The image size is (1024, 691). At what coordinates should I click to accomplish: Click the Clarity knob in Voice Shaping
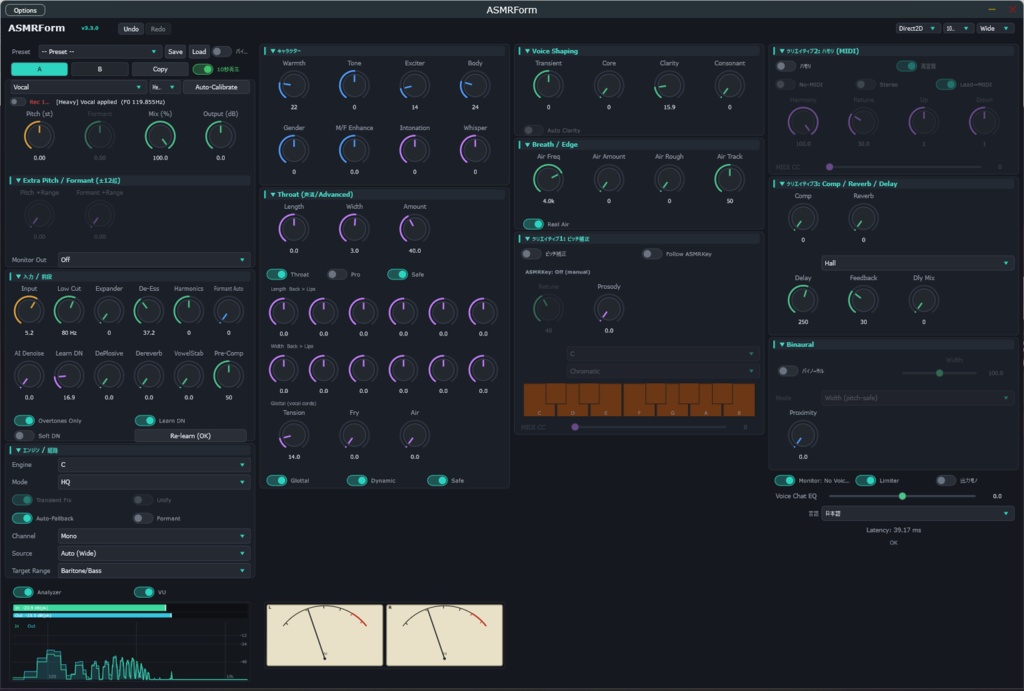(669, 86)
